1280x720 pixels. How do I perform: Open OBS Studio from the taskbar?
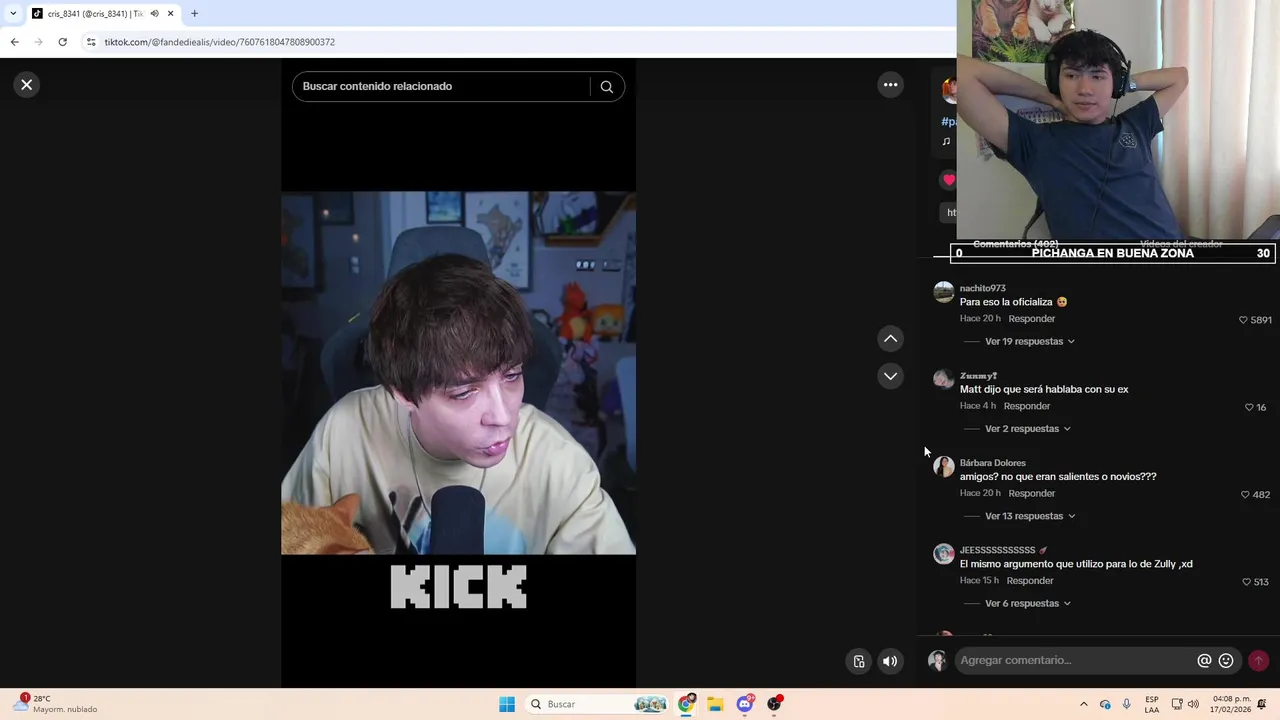coord(774,704)
